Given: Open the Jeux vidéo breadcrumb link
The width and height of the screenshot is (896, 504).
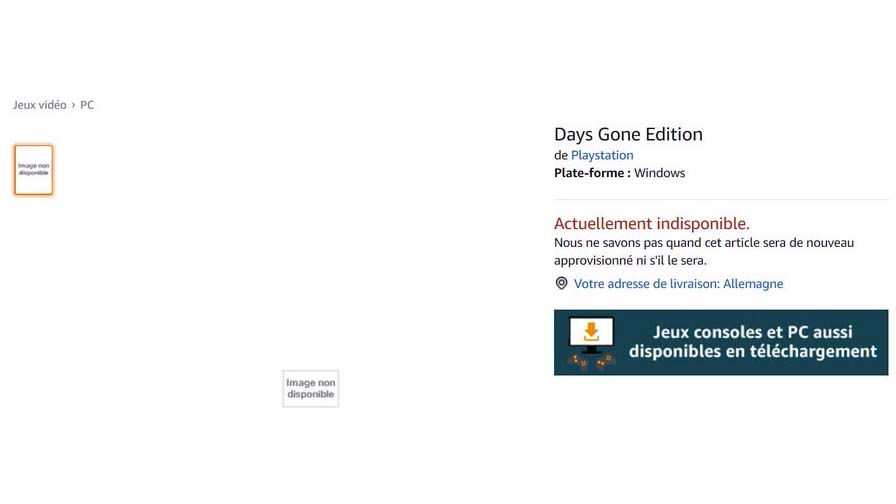Looking at the screenshot, I should [39, 105].
